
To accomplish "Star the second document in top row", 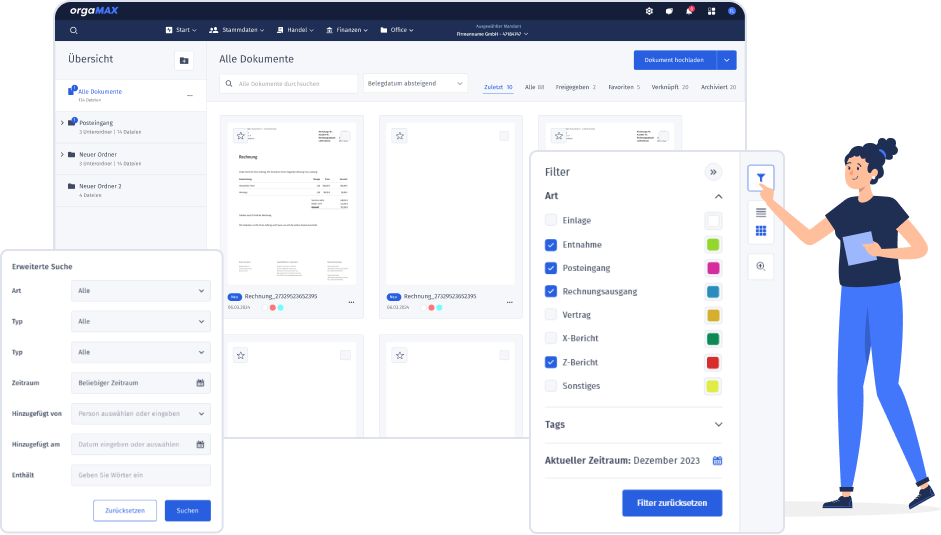I will [400, 136].
